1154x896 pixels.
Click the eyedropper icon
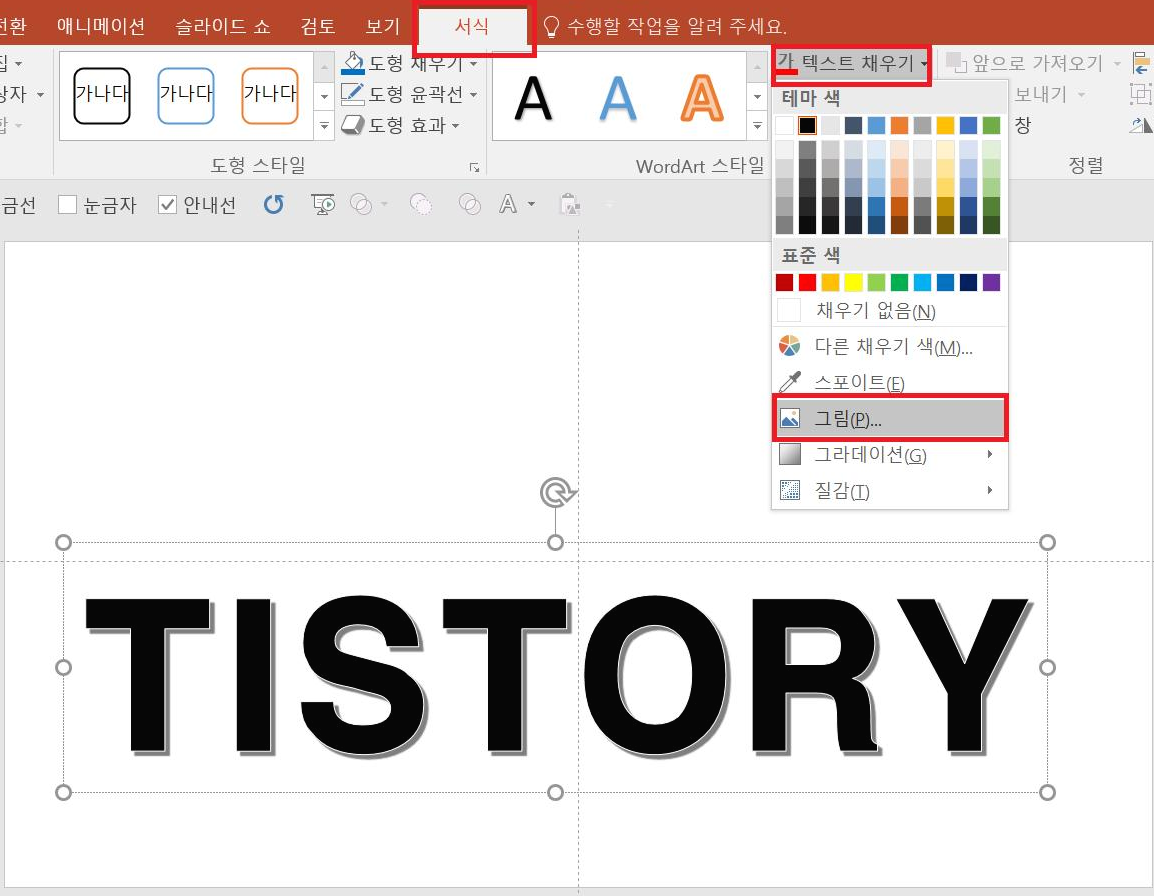pos(789,382)
